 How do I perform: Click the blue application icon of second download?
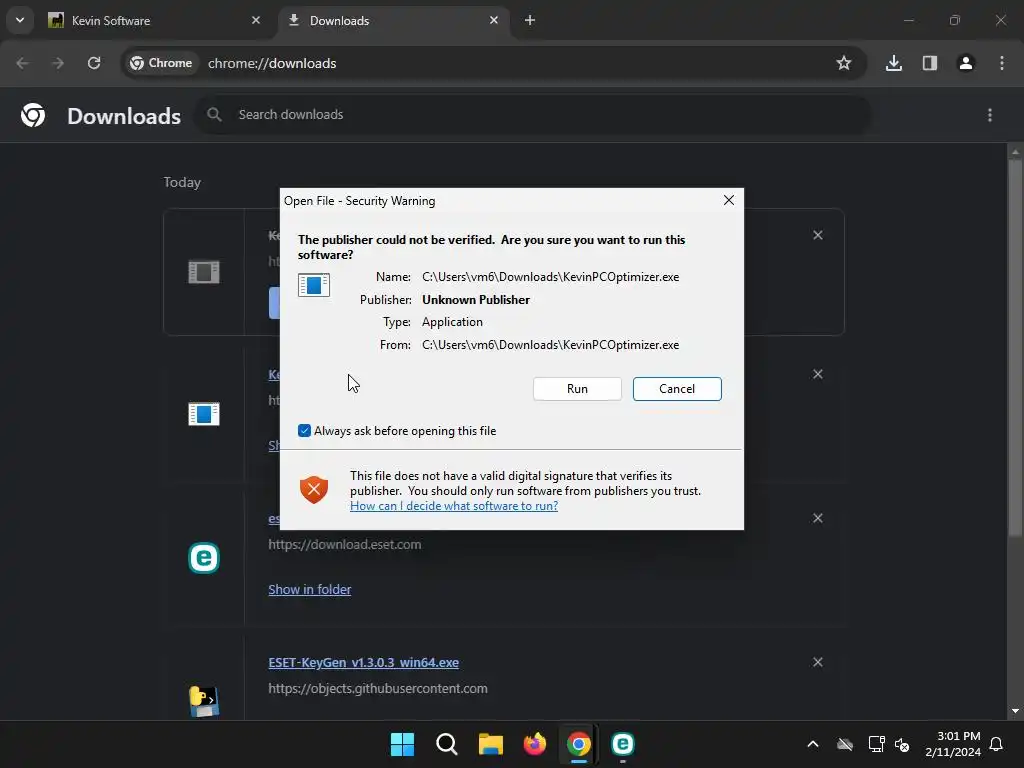(x=204, y=414)
